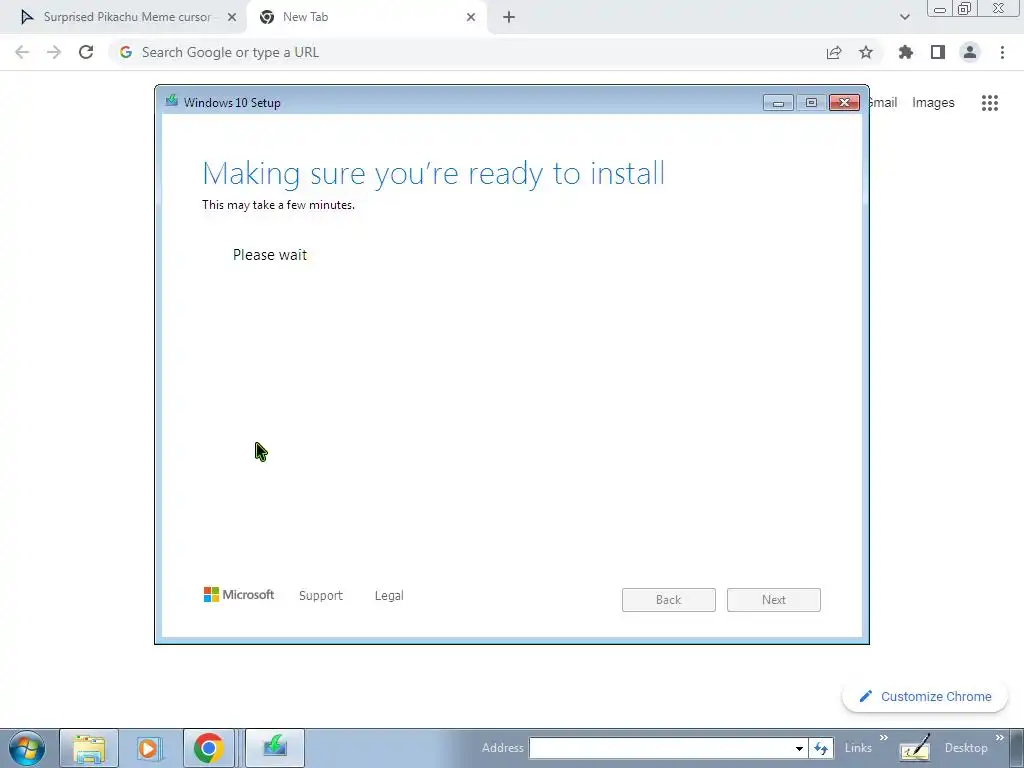Open the Chrome three-dot menu

[1002, 52]
